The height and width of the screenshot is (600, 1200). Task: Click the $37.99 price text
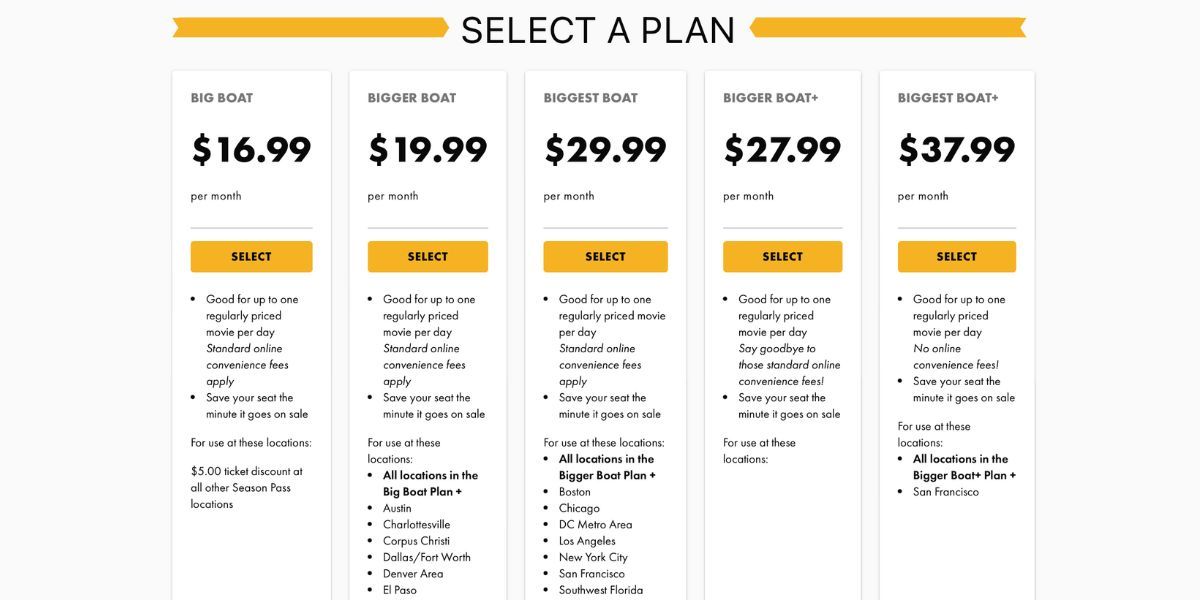956,150
